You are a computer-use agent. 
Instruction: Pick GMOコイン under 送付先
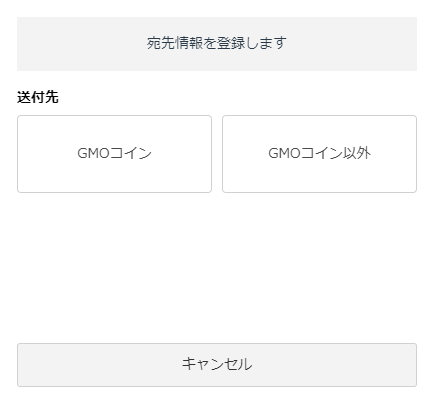tap(114, 154)
